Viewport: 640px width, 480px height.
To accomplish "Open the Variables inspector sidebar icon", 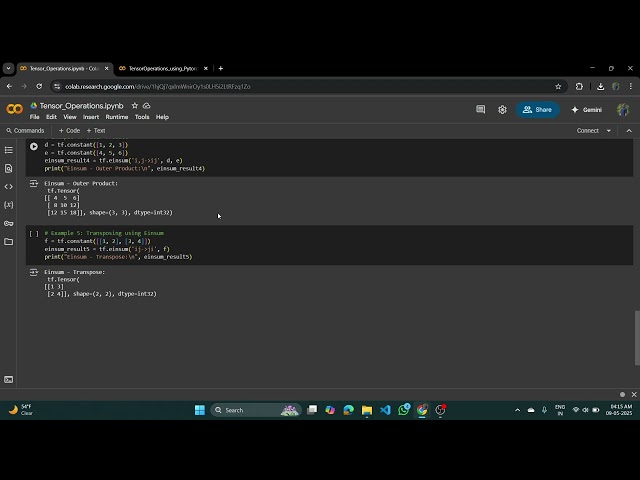I will coord(9,205).
